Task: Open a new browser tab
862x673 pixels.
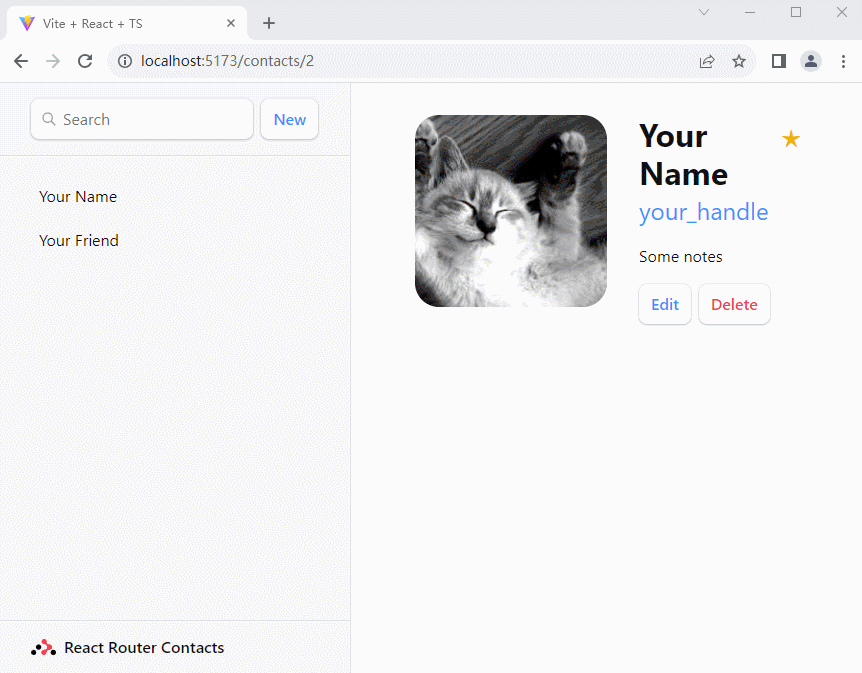Action: coord(269,23)
